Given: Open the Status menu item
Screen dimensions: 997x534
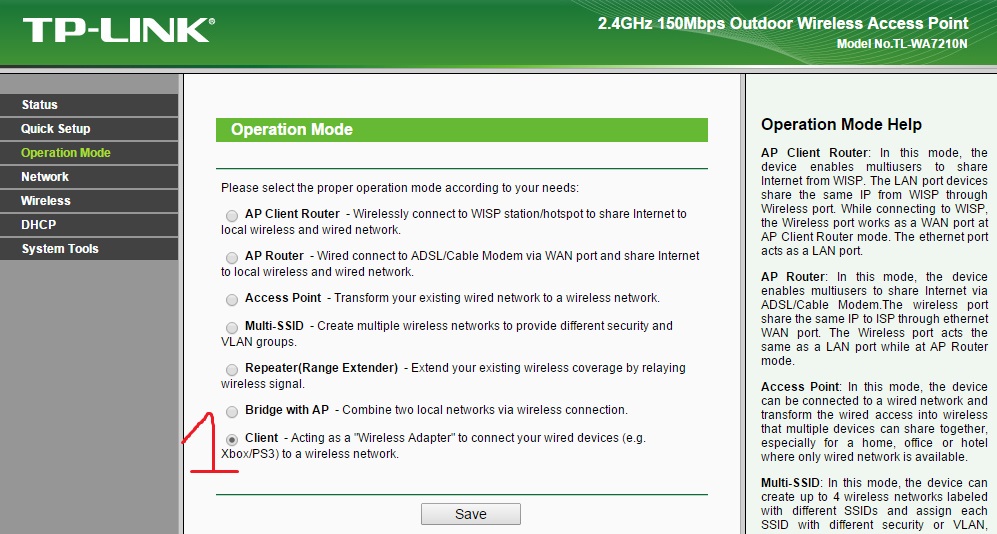Looking at the screenshot, I should (89, 105).
